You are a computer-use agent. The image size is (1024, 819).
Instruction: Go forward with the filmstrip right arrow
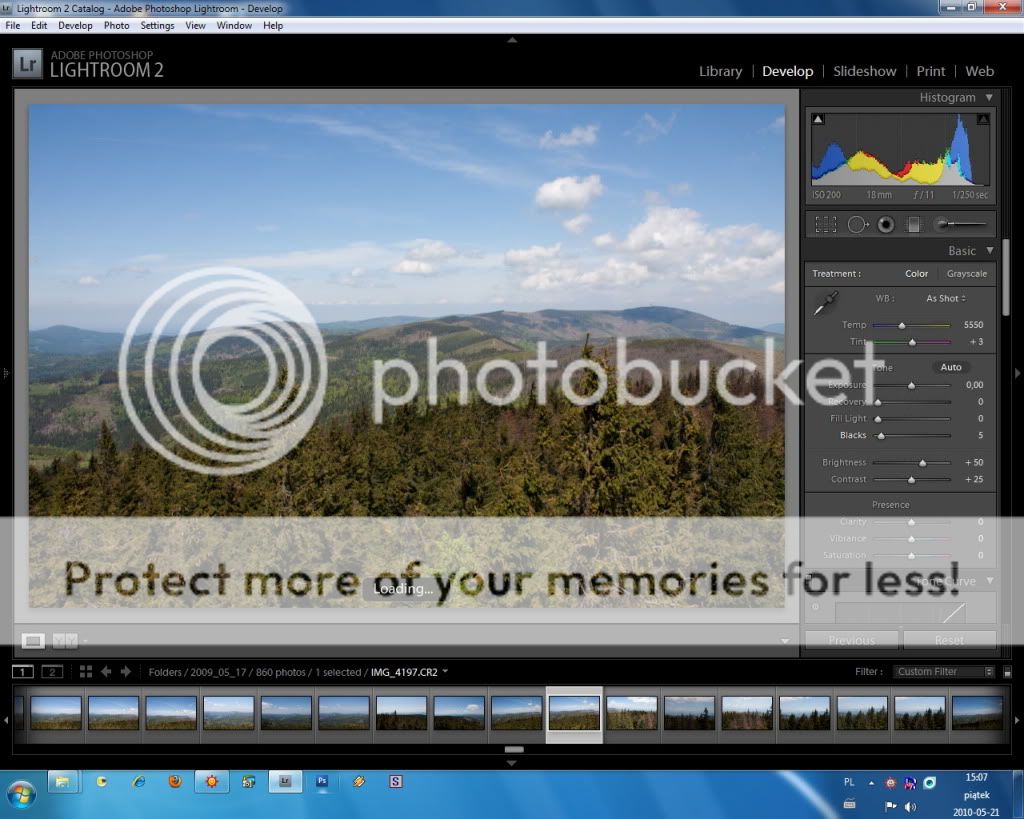point(126,671)
